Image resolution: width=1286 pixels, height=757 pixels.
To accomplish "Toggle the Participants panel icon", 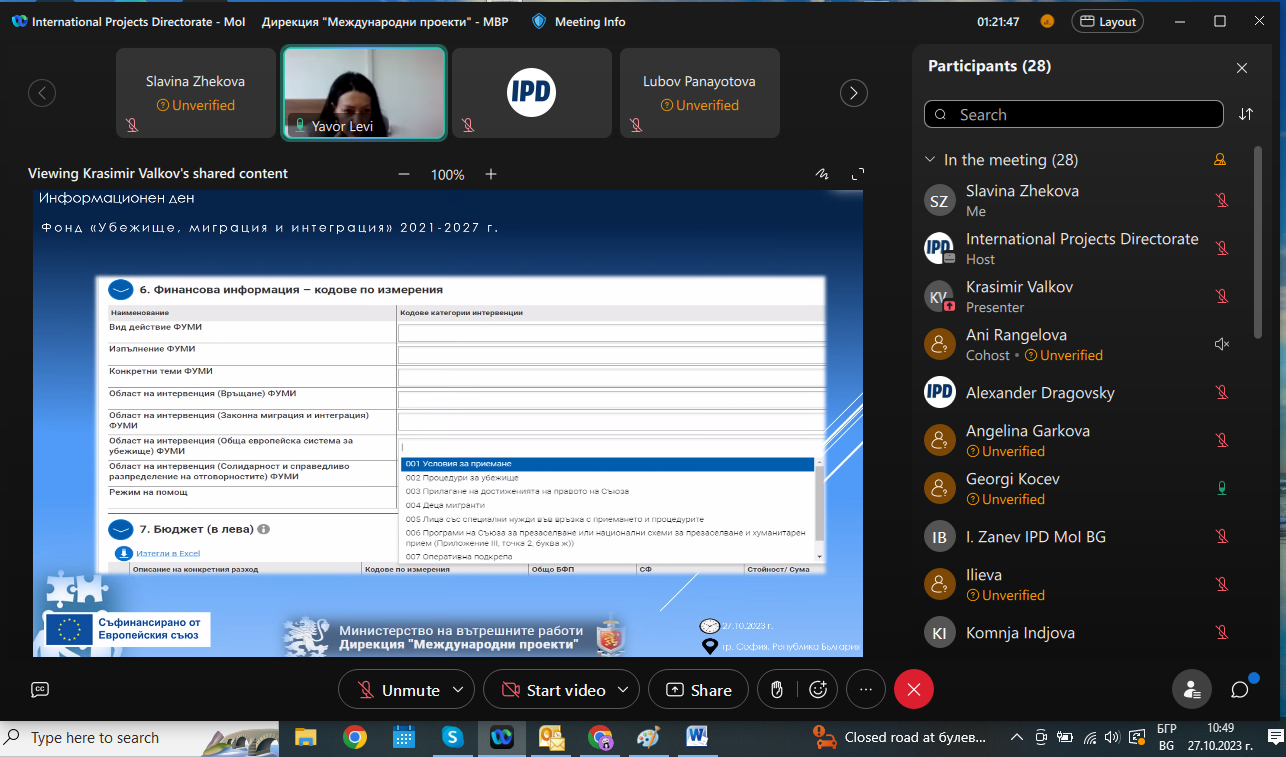I will 1192,689.
